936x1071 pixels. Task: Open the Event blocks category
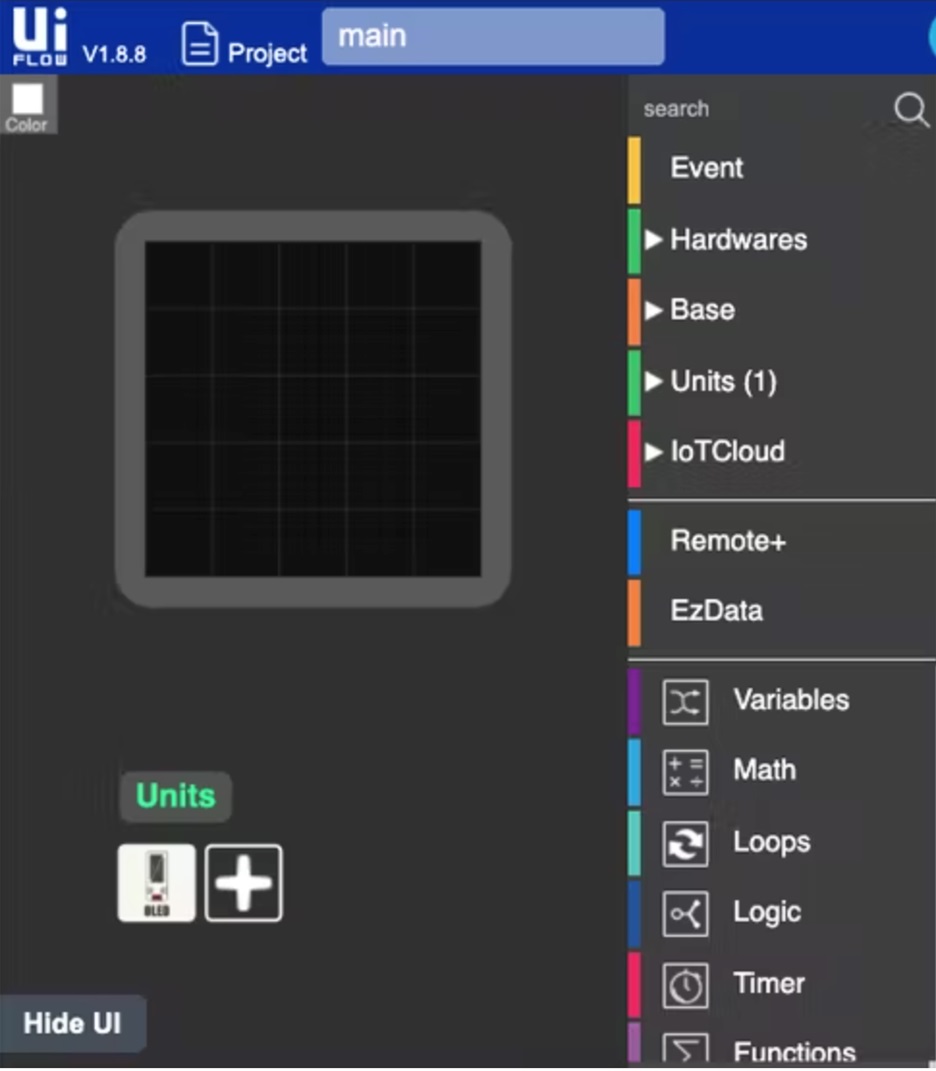pos(707,168)
